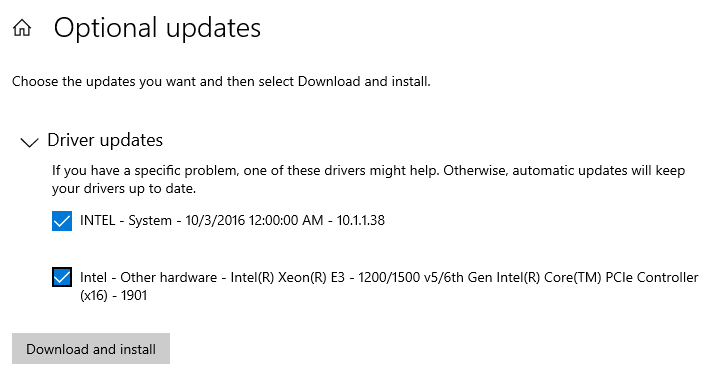Image resolution: width=708 pixels, height=370 pixels.
Task: Click the INTEL - System driver label text
Action: (x=232, y=220)
